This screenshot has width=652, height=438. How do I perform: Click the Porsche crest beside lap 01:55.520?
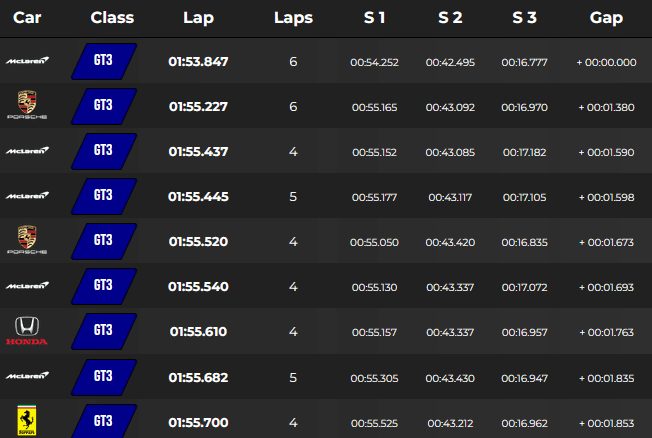(27, 240)
